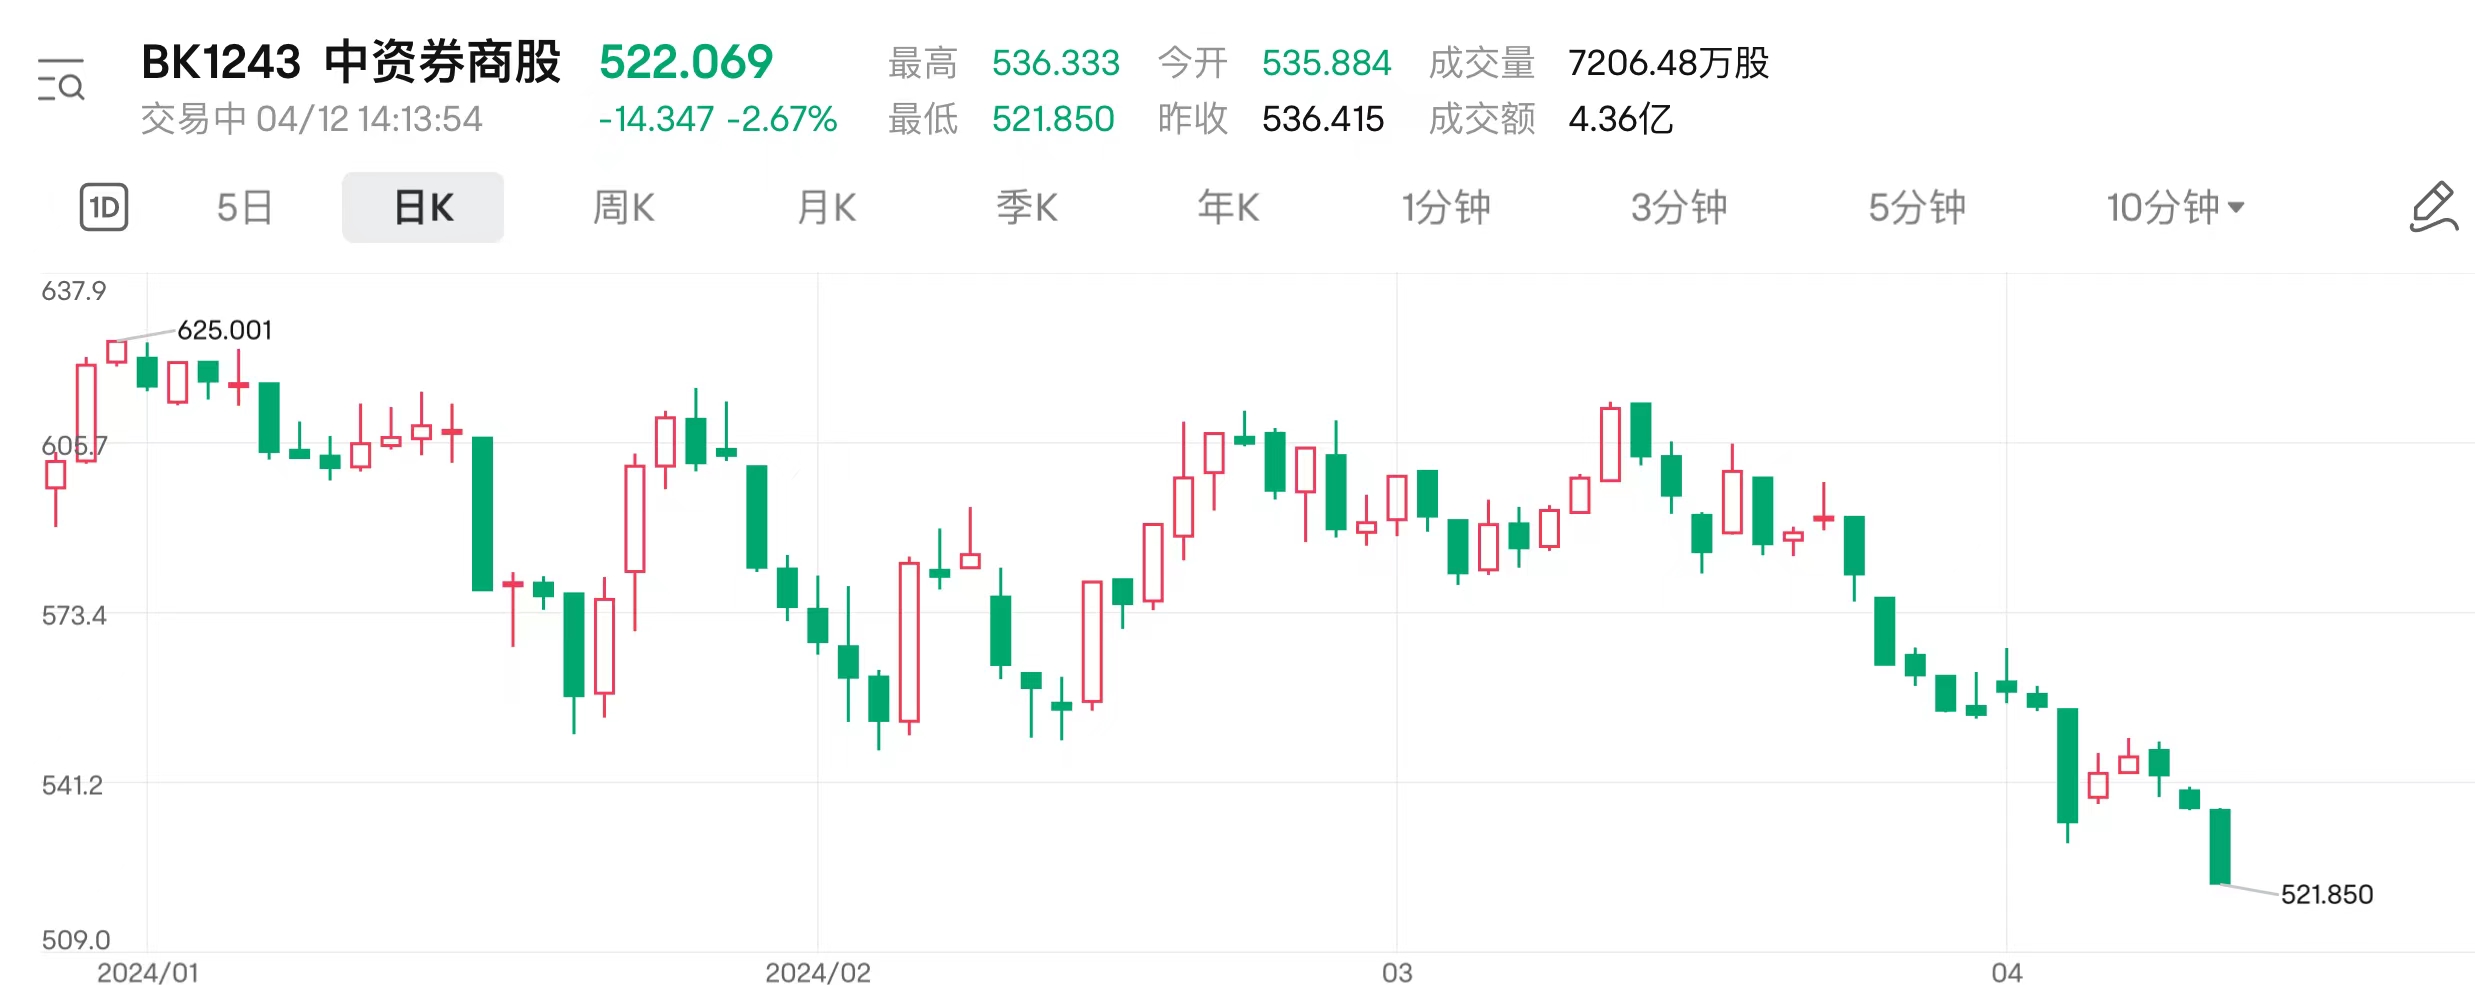Open the pencil drawing tool
The image size is (2475, 985).
coord(2432,207)
